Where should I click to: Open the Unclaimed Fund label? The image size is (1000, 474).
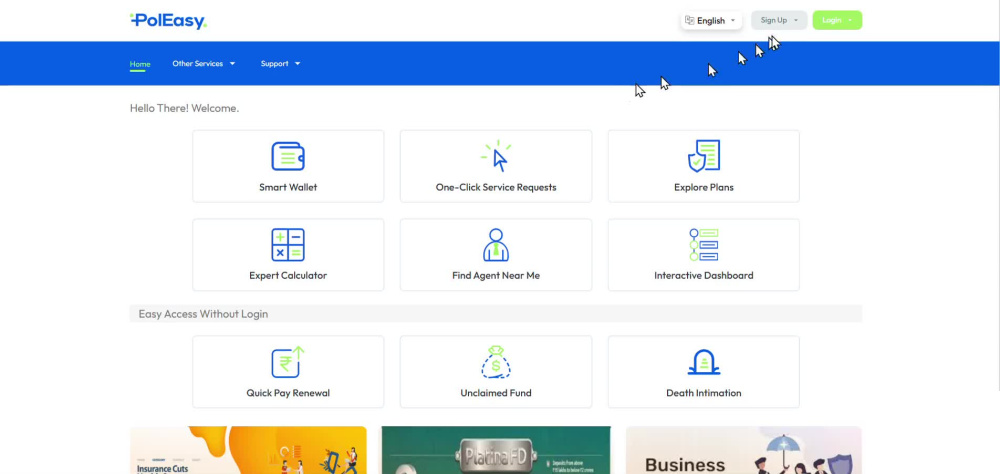pyautogui.click(x=496, y=393)
